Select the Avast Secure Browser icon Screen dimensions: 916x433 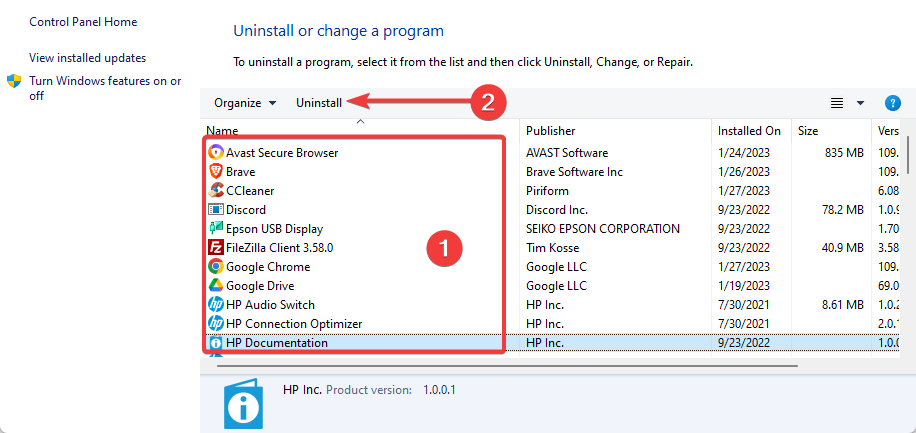[x=216, y=153]
